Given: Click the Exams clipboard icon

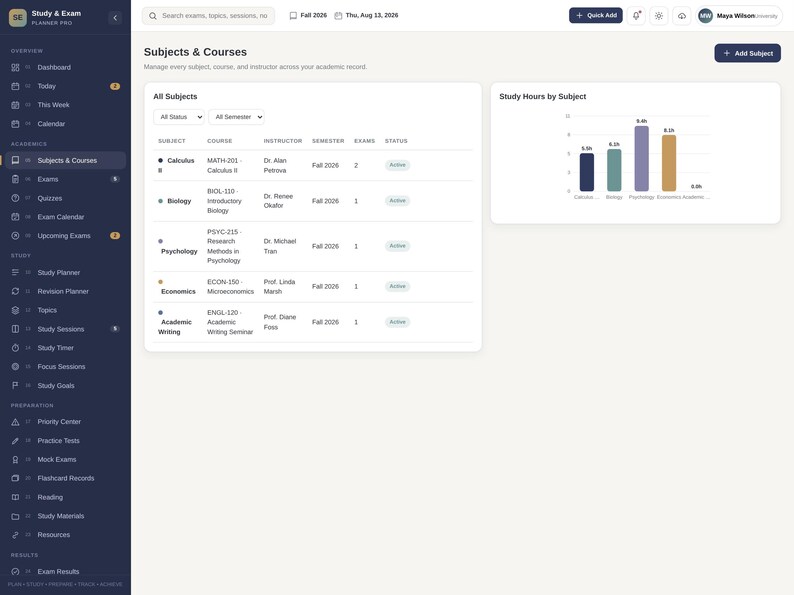Looking at the screenshot, I should pos(15,179).
